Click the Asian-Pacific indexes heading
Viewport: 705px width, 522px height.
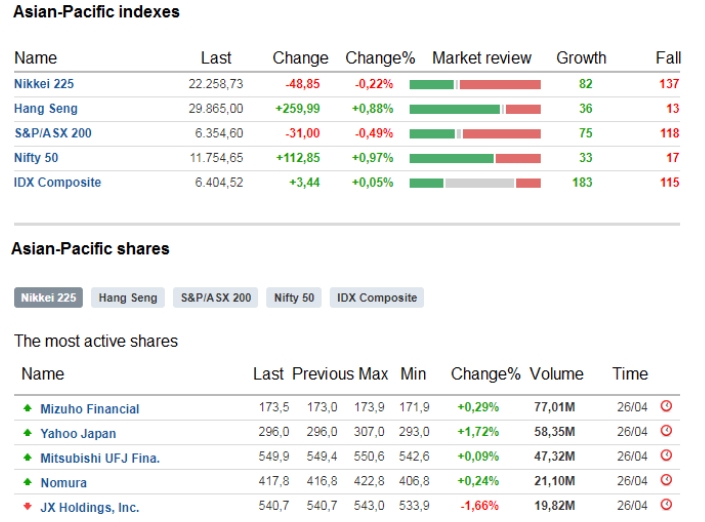coord(96,12)
